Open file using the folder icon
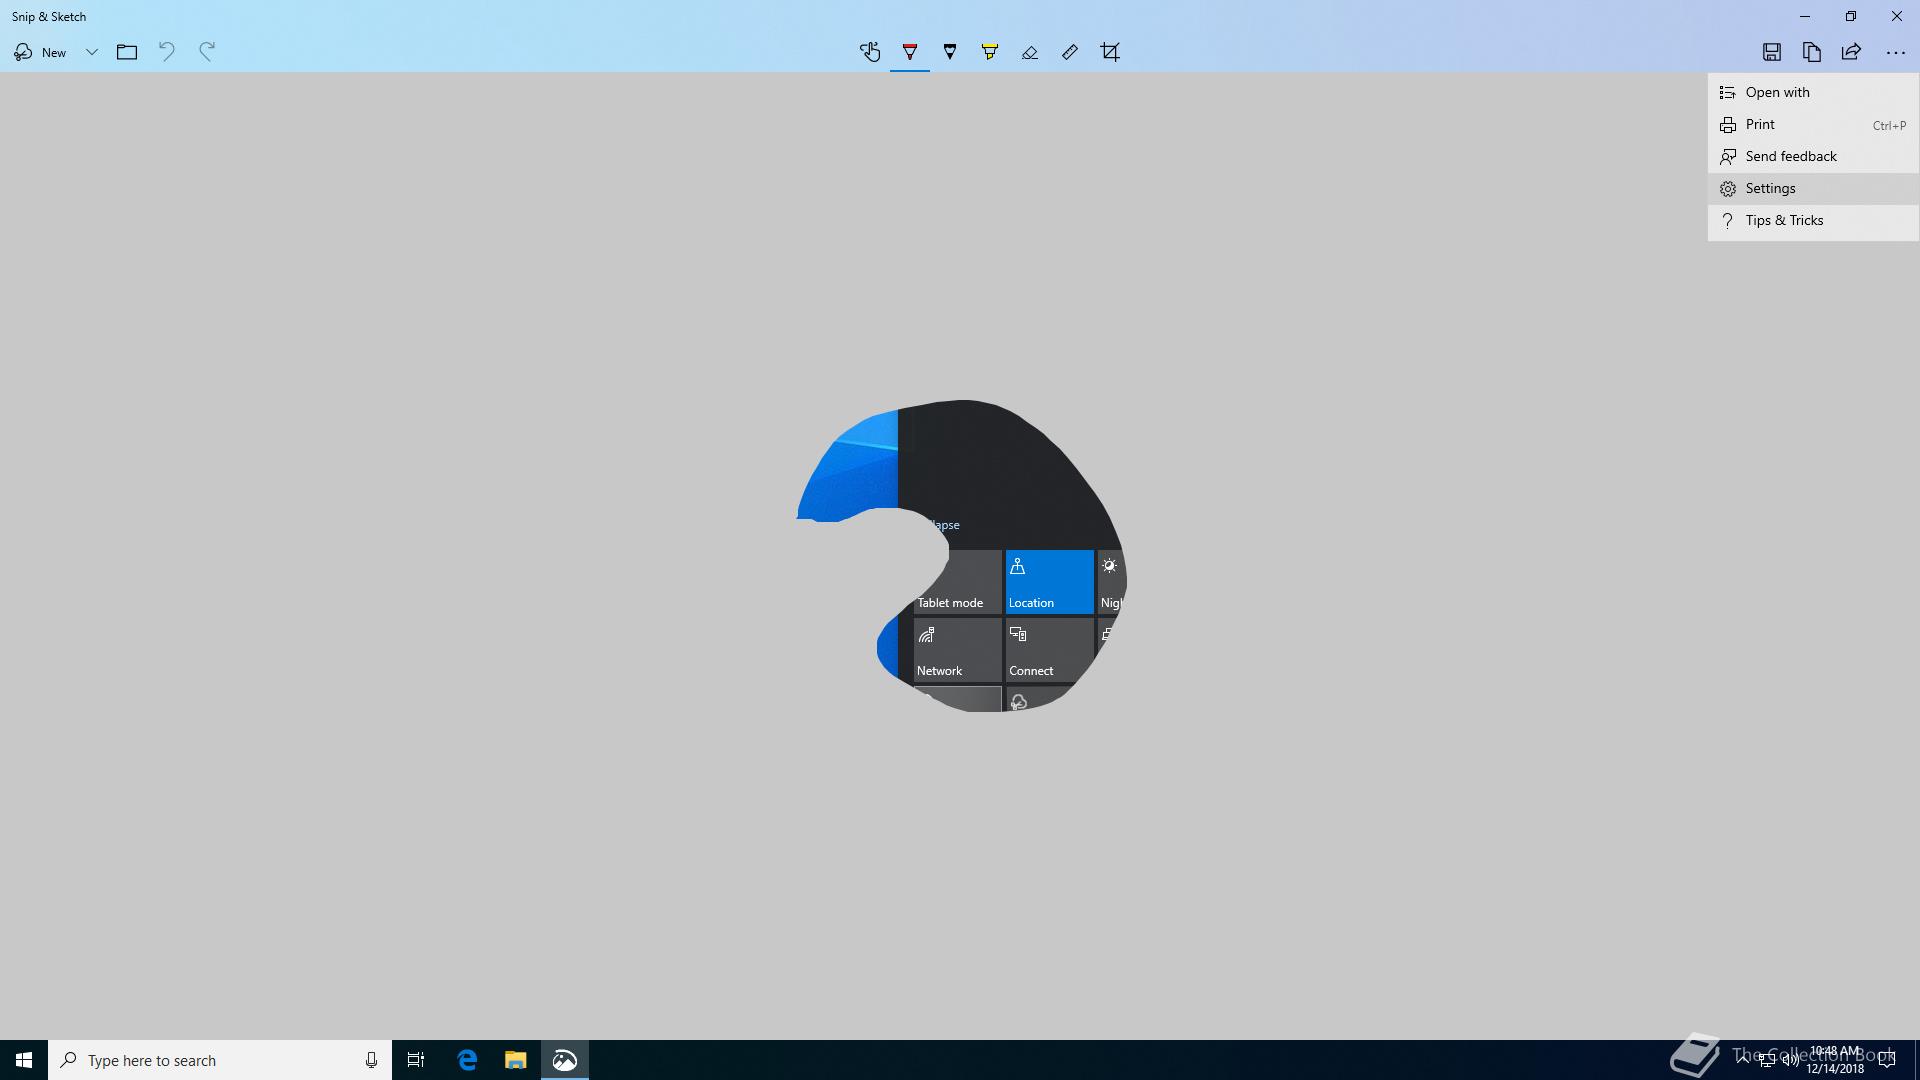 pyautogui.click(x=127, y=52)
